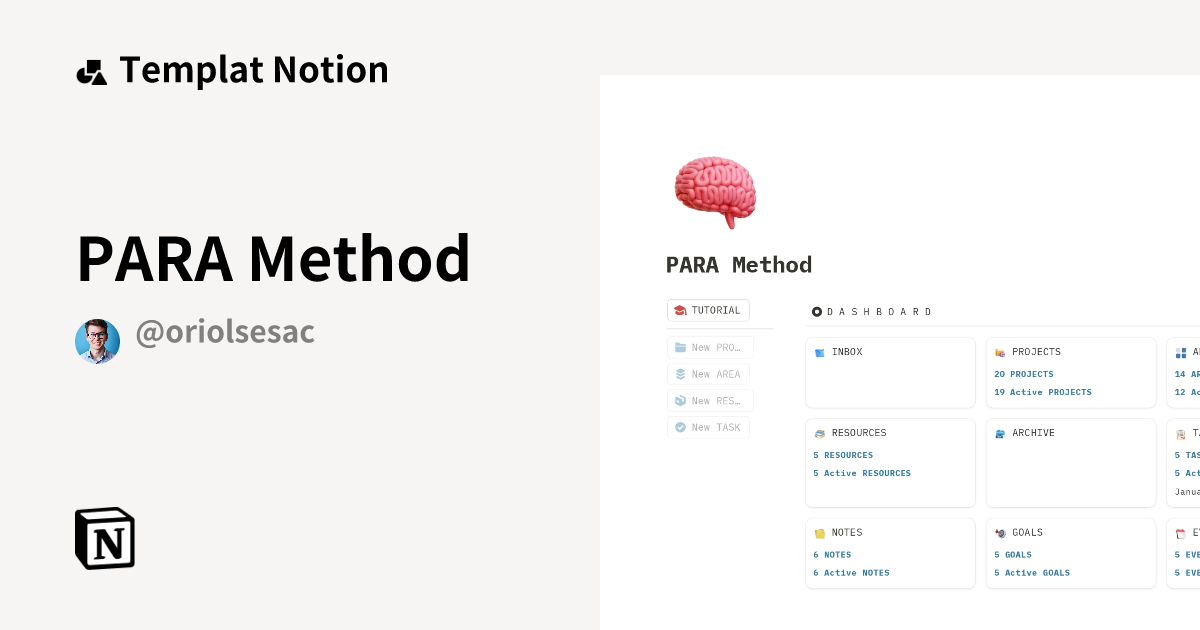Click the New AREA sidebar button
This screenshot has height=630, width=1200.
708,374
